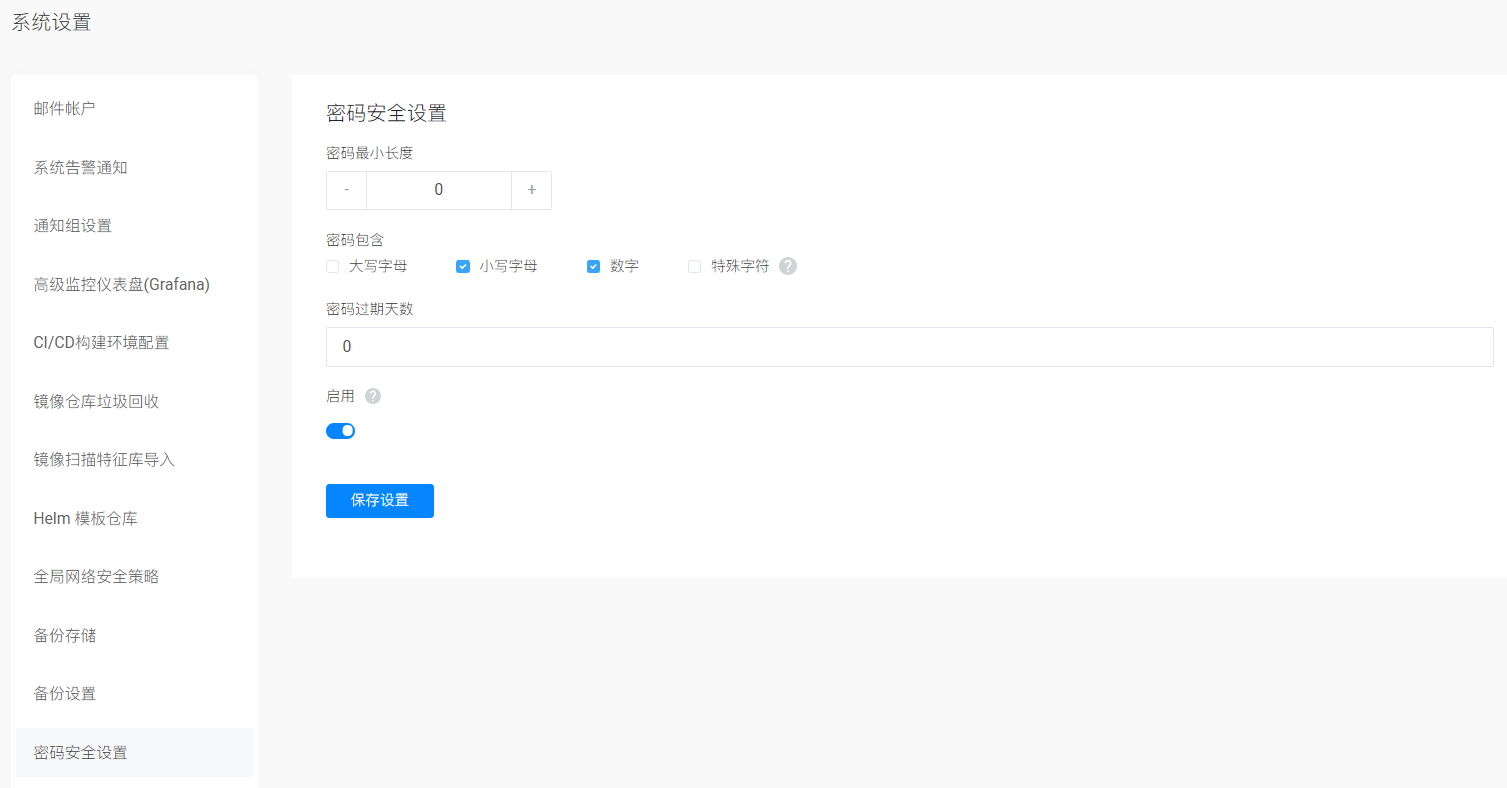Increase password minimum length with plus

pos(531,190)
